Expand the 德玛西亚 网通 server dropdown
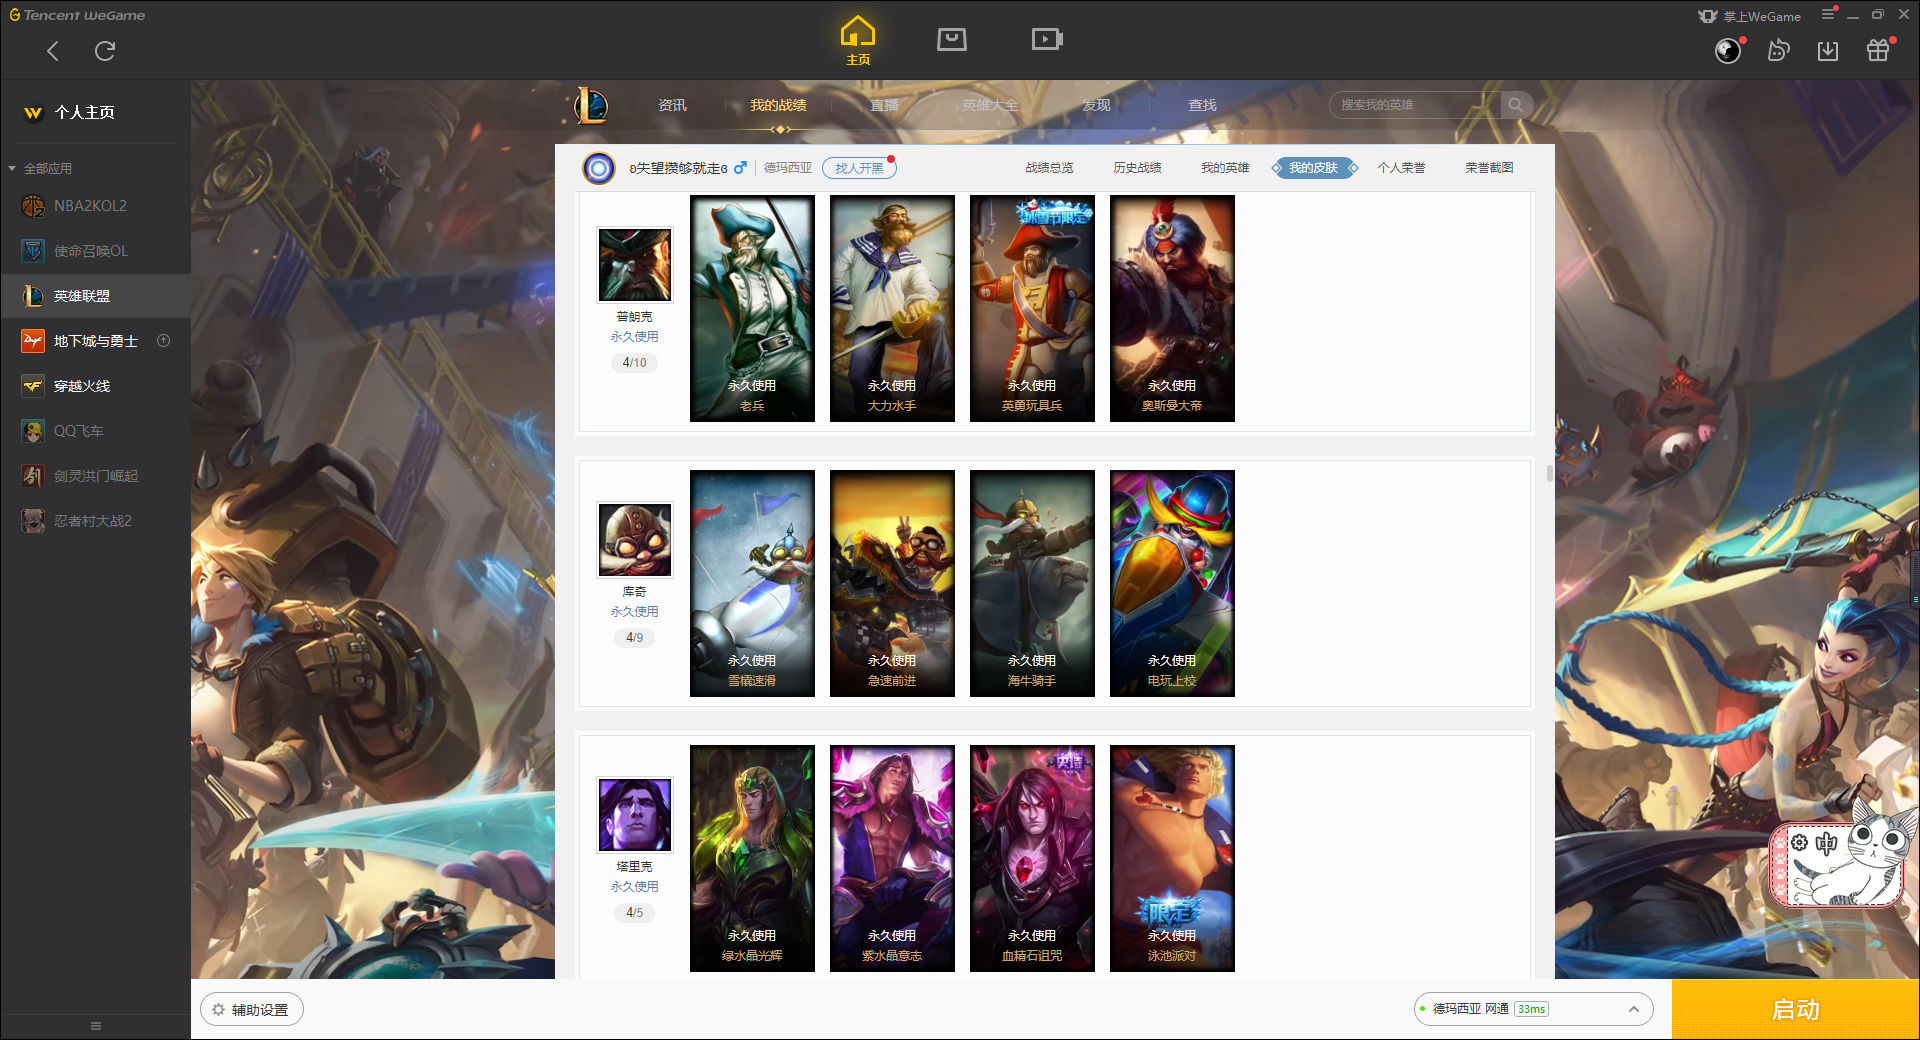The height and width of the screenshot is (1040, 1920). [1532, 1009]
